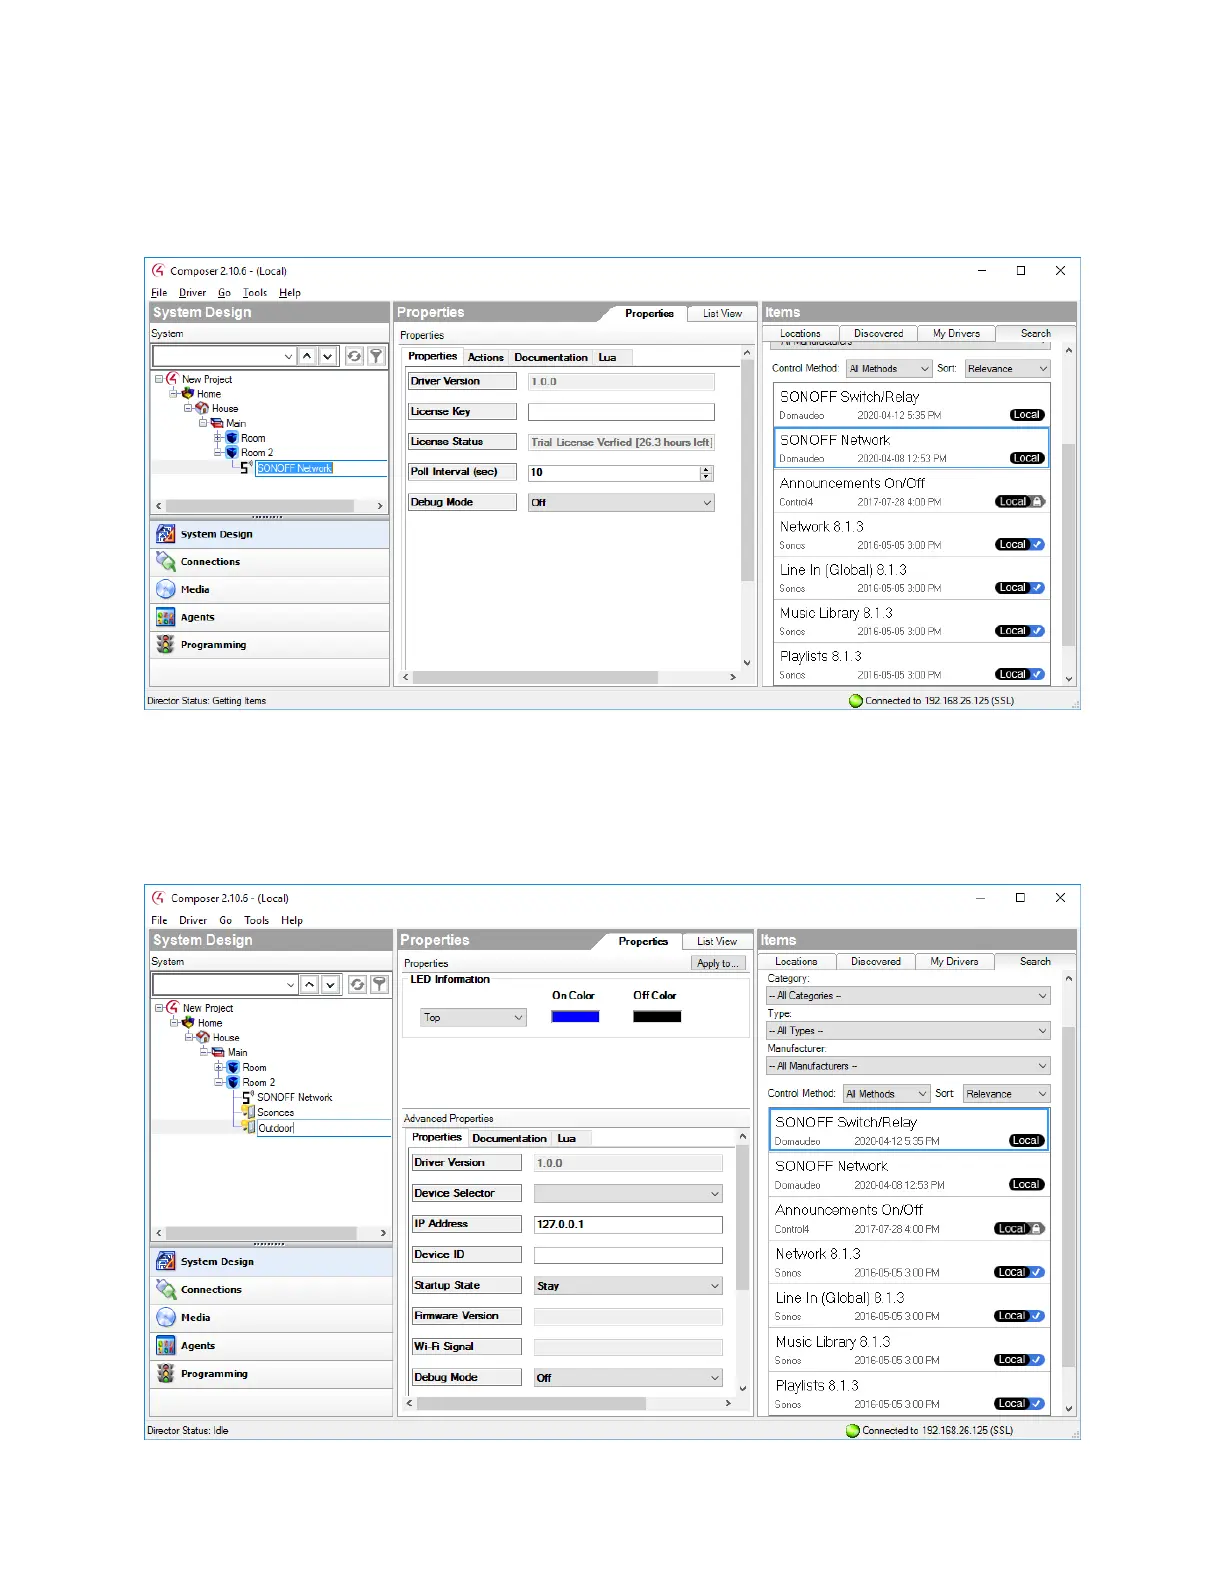Open Media via its disc icon in the top window

tap(166, 590)
